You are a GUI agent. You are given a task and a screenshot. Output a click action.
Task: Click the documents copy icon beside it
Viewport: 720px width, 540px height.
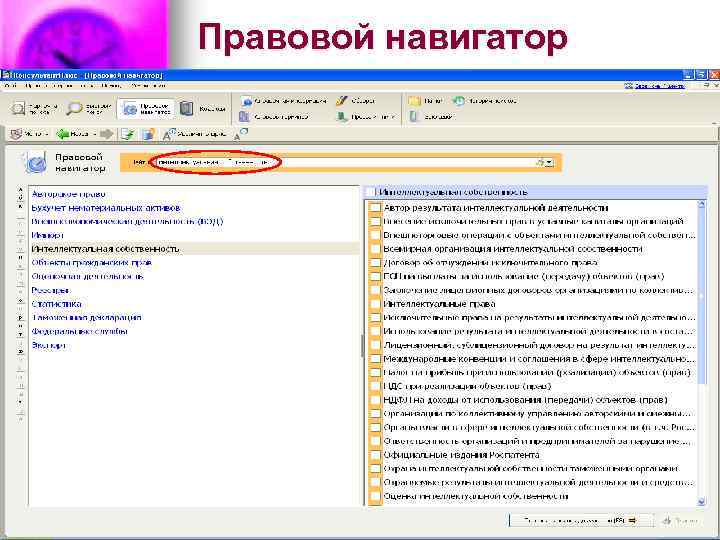pyautogui.click(x=148, y=134)
